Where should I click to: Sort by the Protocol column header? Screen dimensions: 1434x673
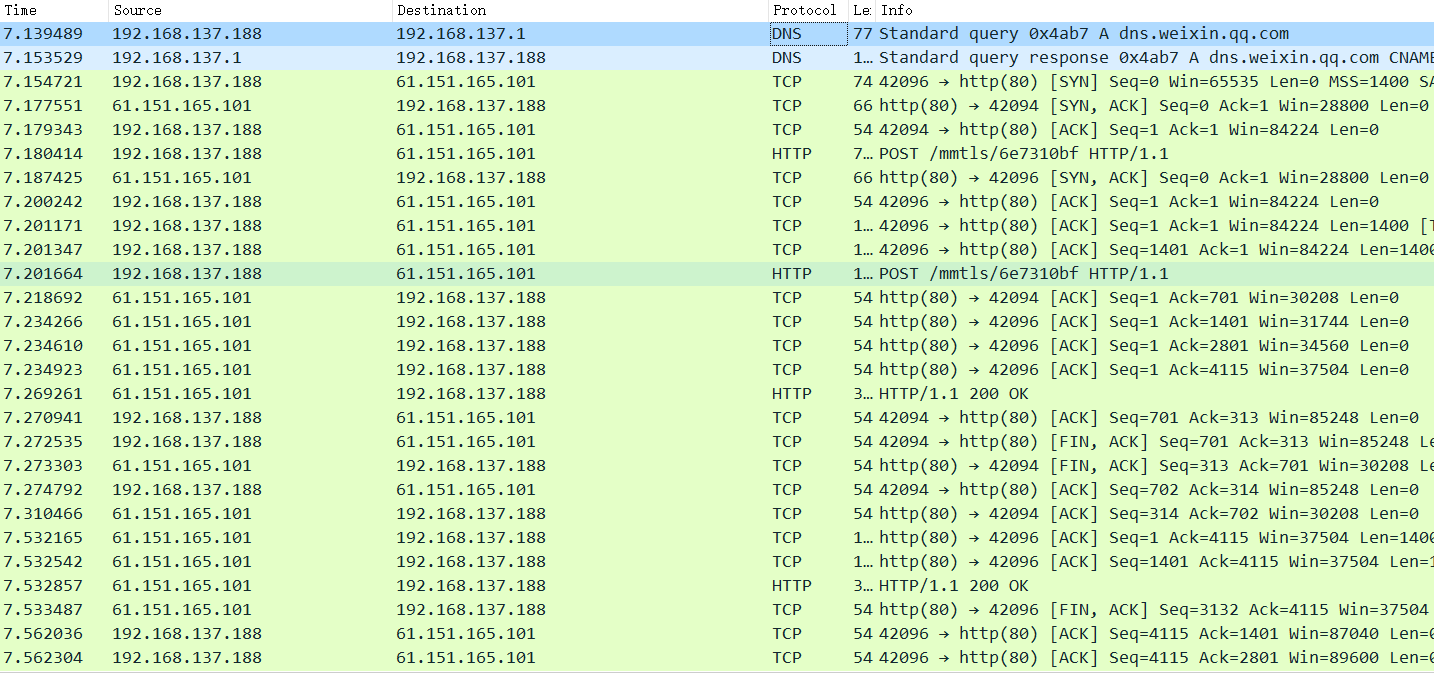coord(808,10)
